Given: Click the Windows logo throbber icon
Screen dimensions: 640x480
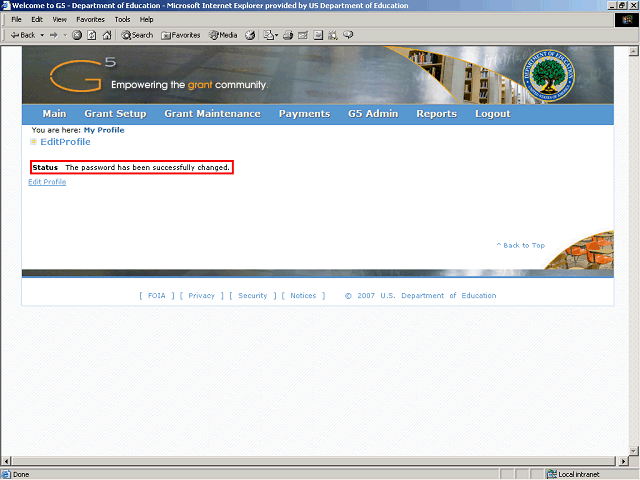Looking at the screenshot, I should click(x=627, y=20).
